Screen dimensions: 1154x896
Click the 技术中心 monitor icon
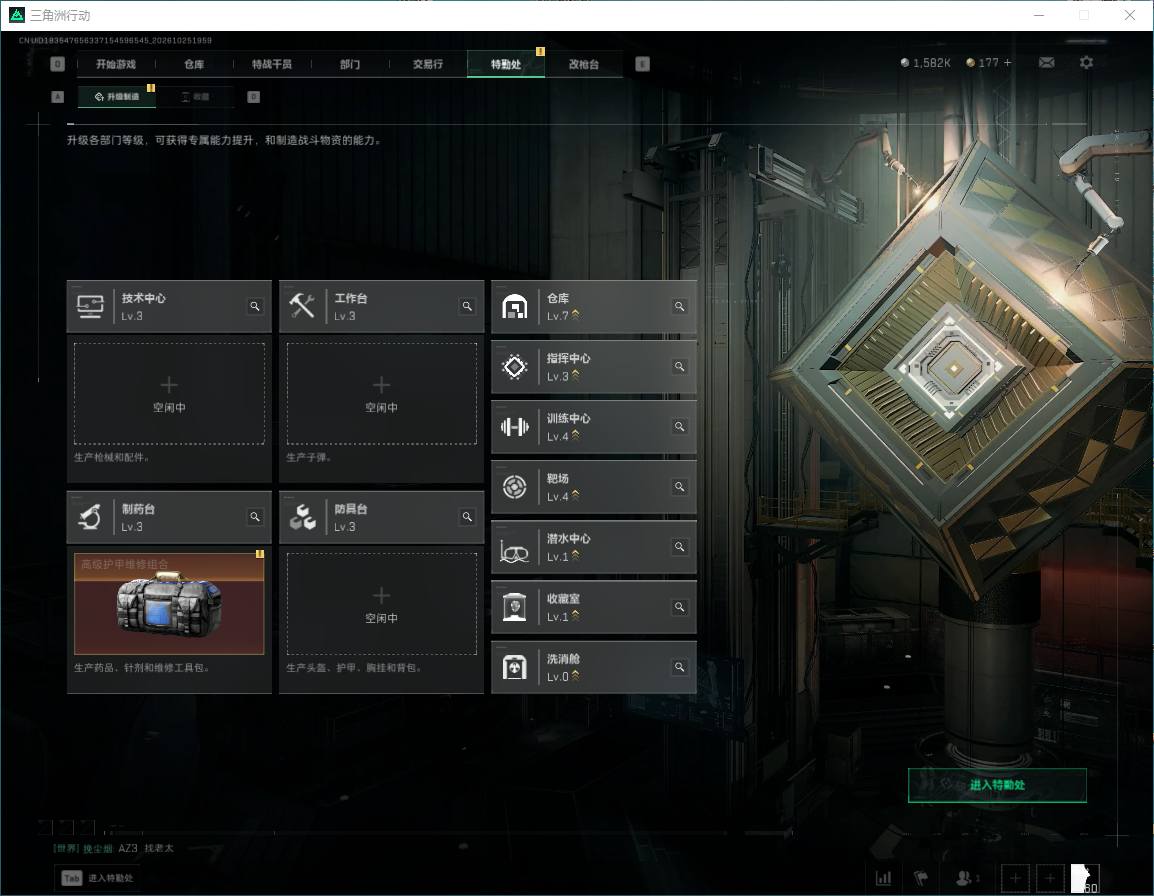click(x=91, y=306)
